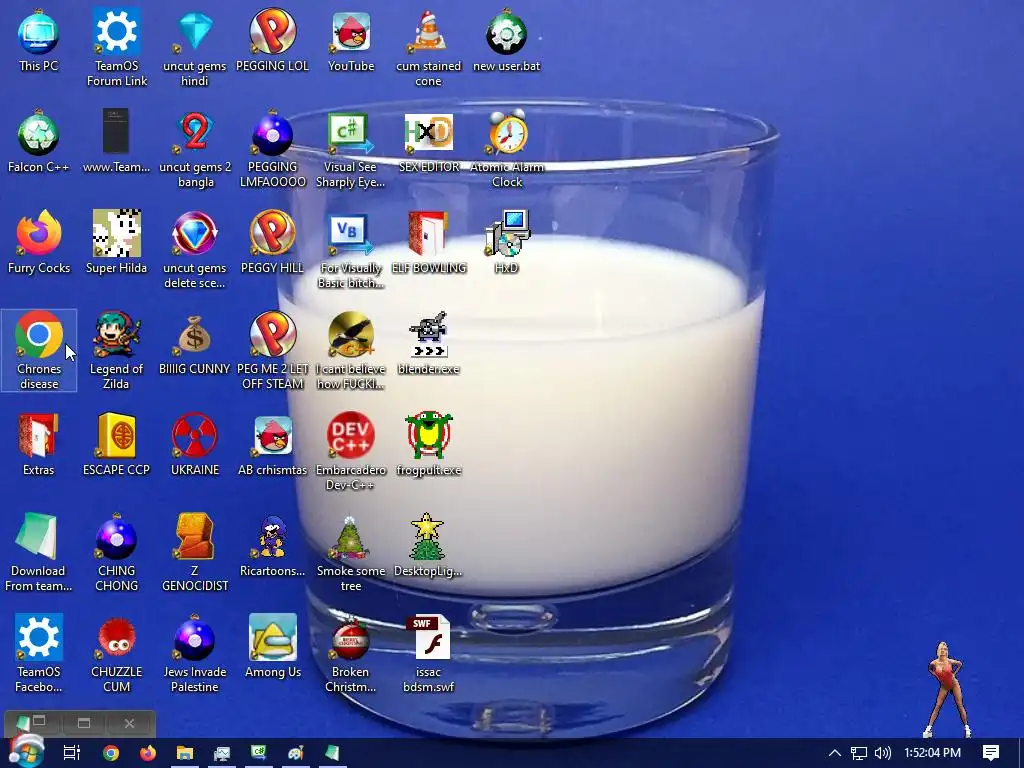Launch the Atomic Alarm Clock shortcut
This screenshot has width=1024, height=768.
[x=507, y=149]
